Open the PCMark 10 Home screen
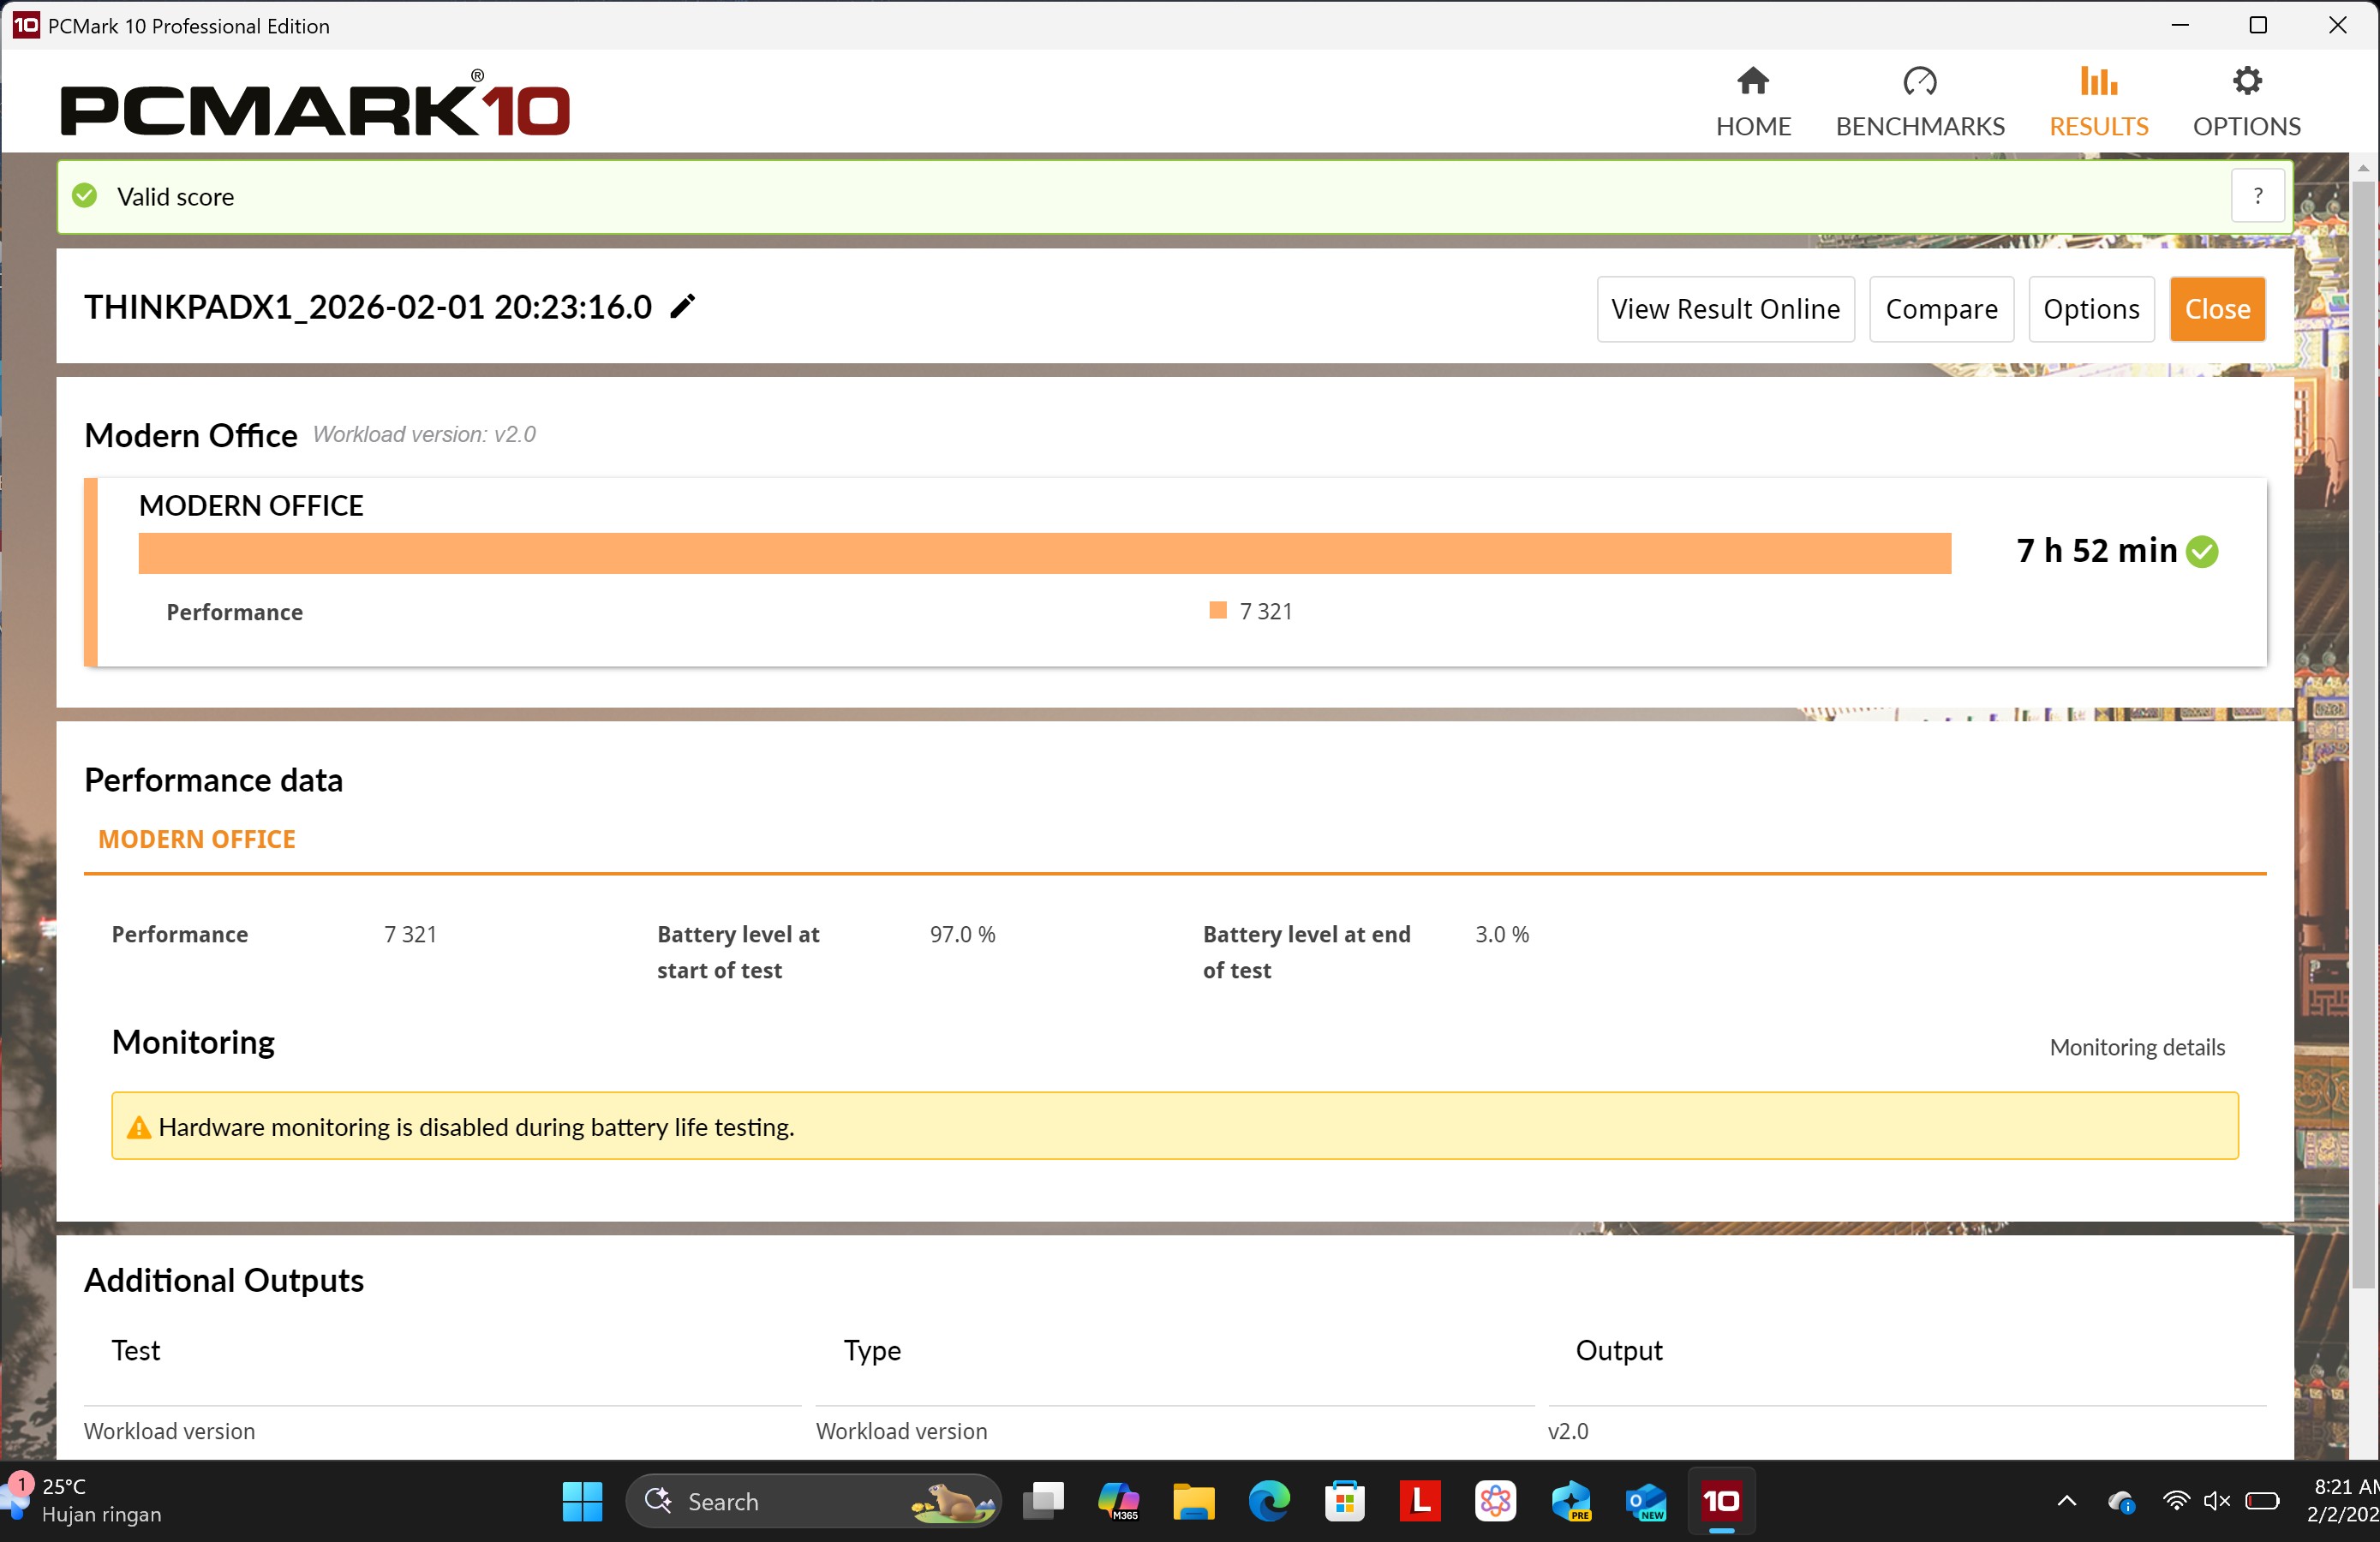Screen dimensions: 2380x1542 pos(1753,100)
